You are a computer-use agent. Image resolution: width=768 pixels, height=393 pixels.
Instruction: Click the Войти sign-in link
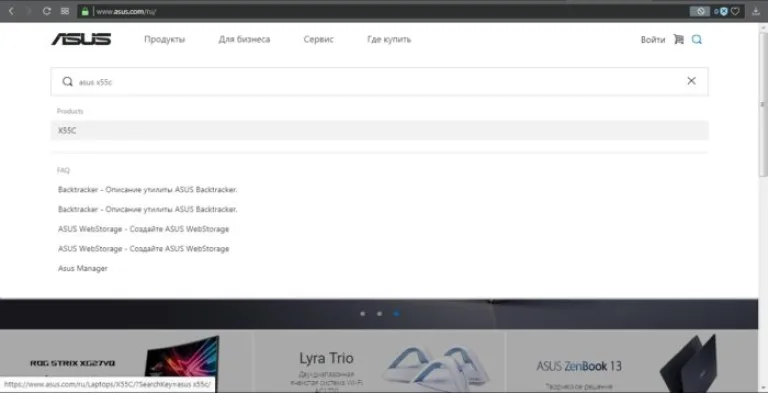pyautogui.click(x=653, y=40)
